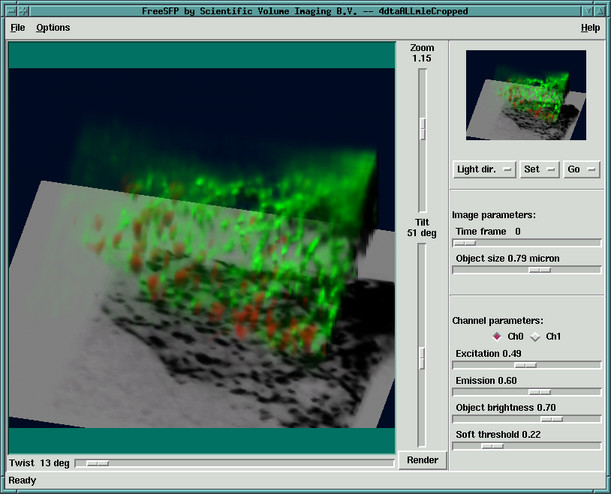The image size is (611, 494).
Task: Open the Light dir. dropdown
Action: click(x=484, y=169)
